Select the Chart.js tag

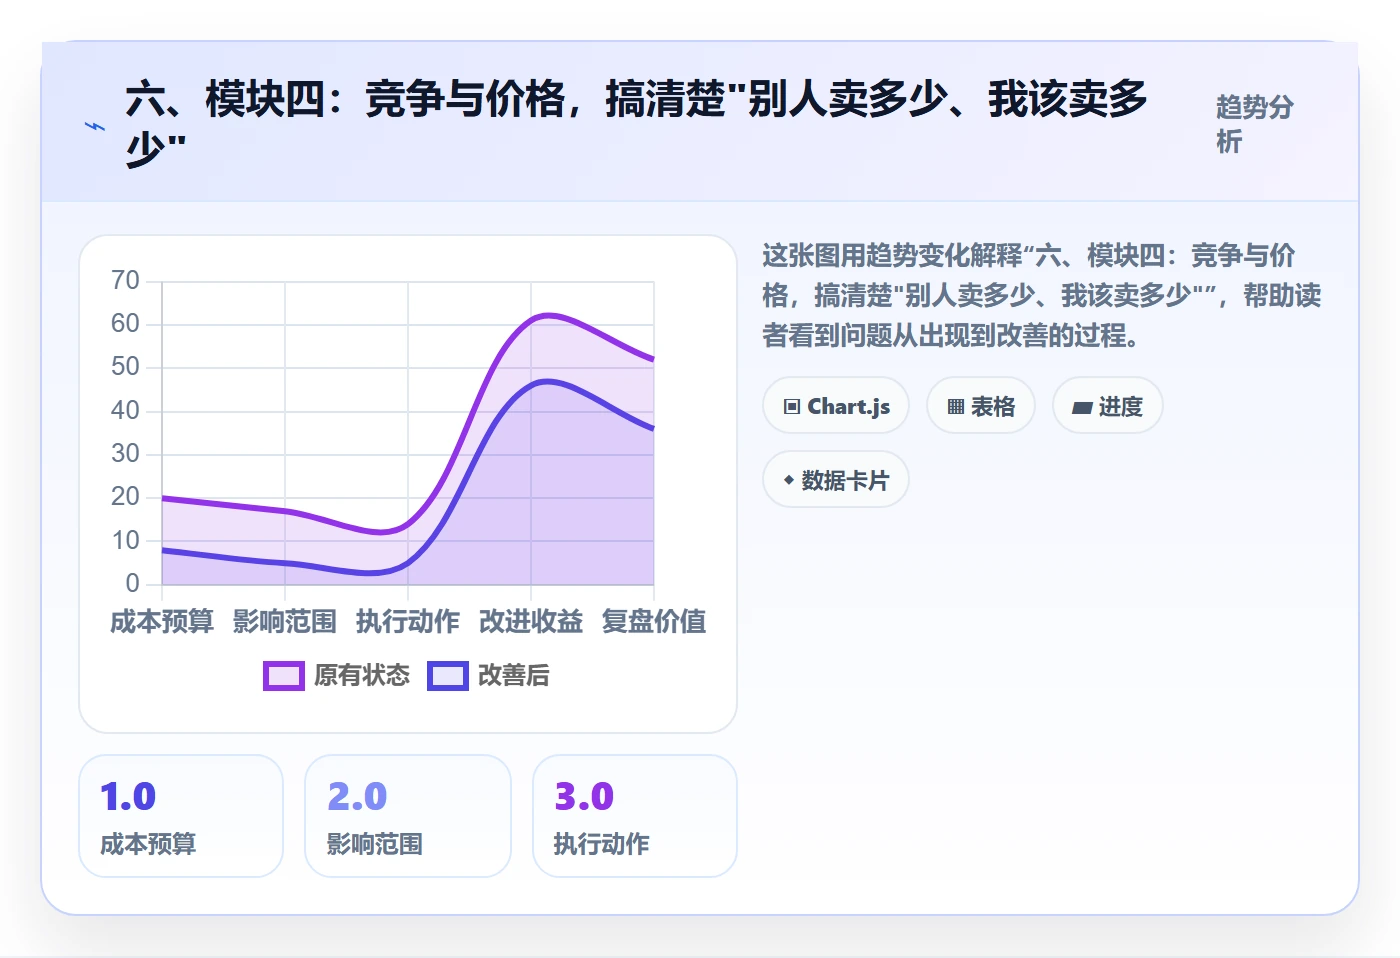click(836, 406)
